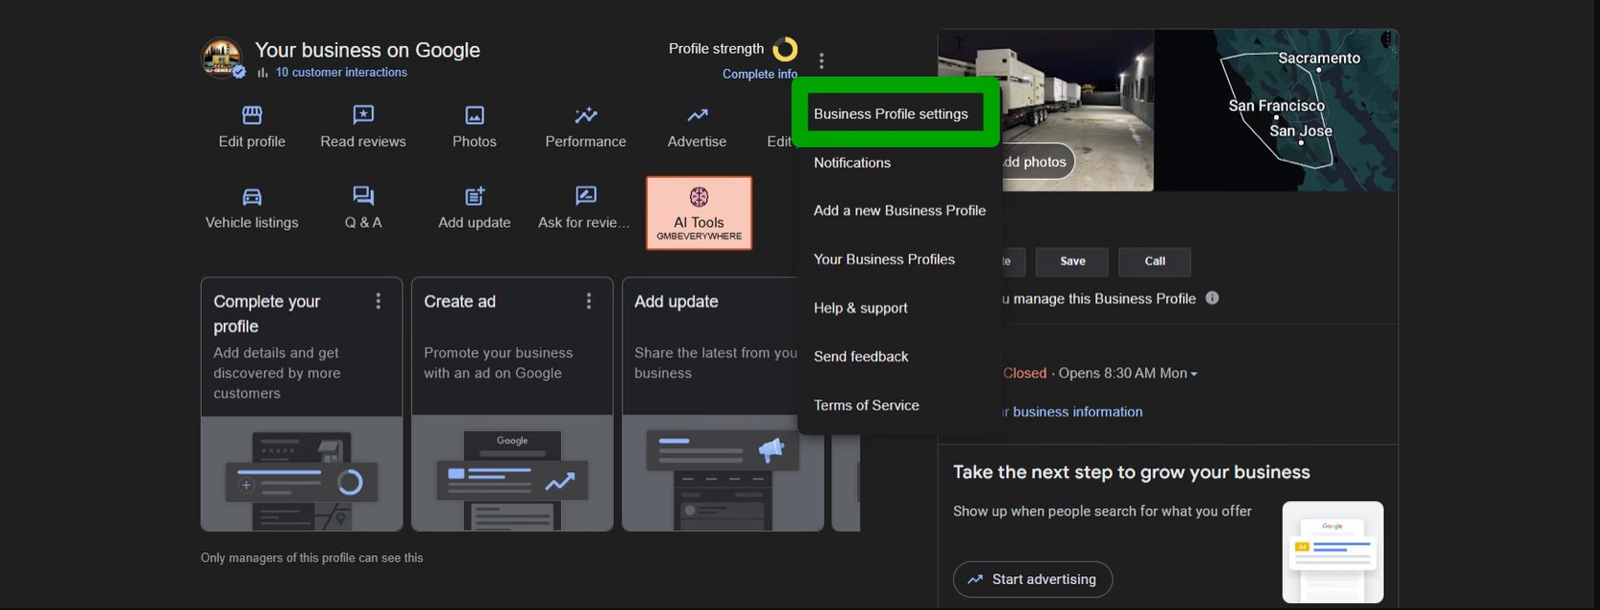This screenshot has width=1600, height=610.
Task: Select Business Profile settings menu item
Action: pos(890,114)
